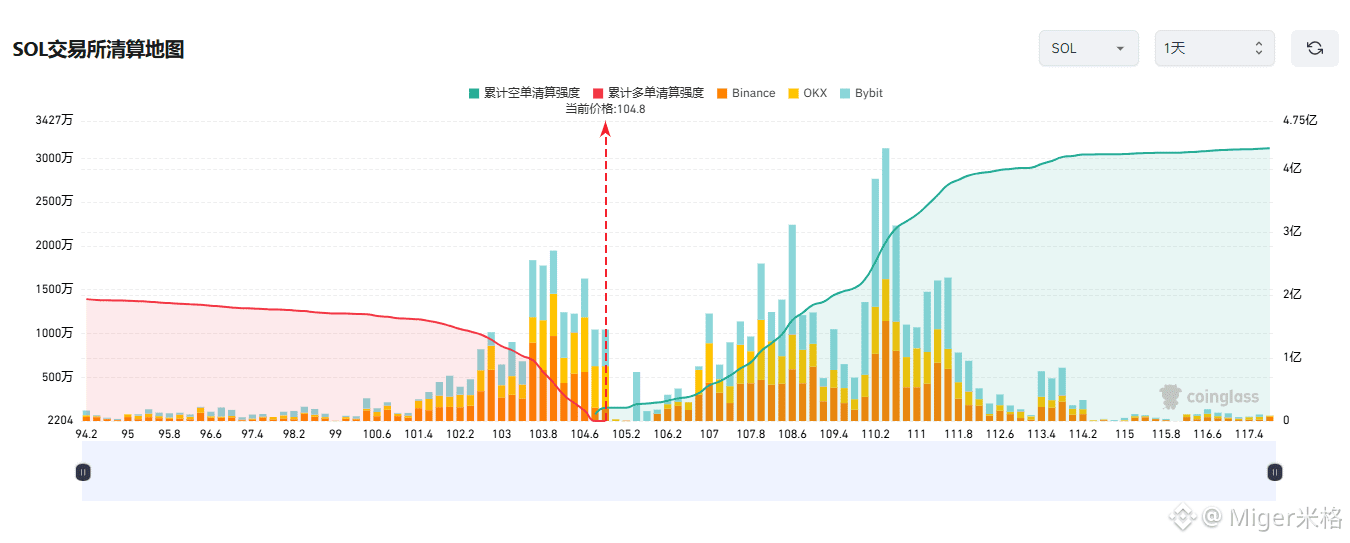The width and height of the screenshot is (1350, 543).
Task: Click the red 累计多单清算强度 legend swatch
Action: coord(598,93)
